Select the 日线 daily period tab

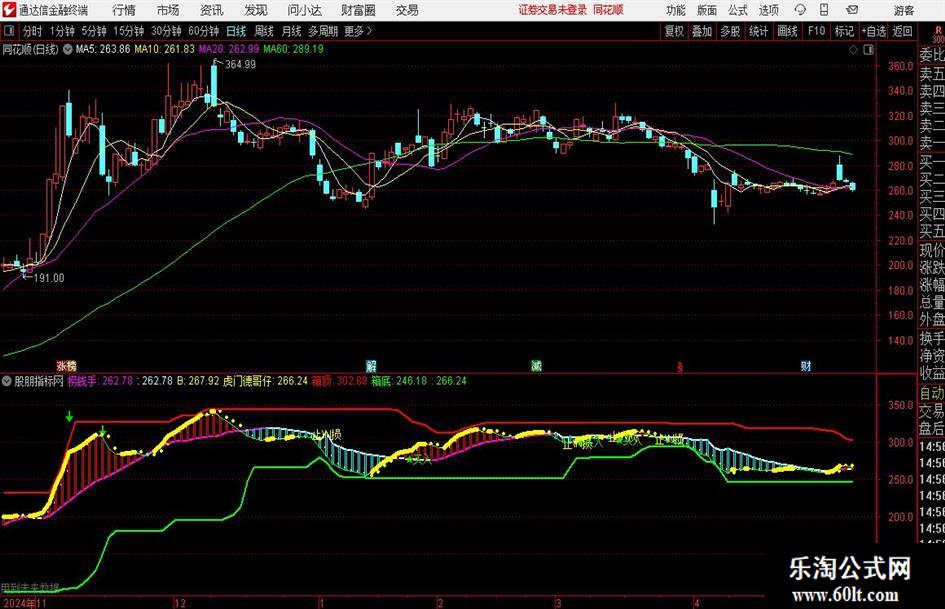coord(236,31)
